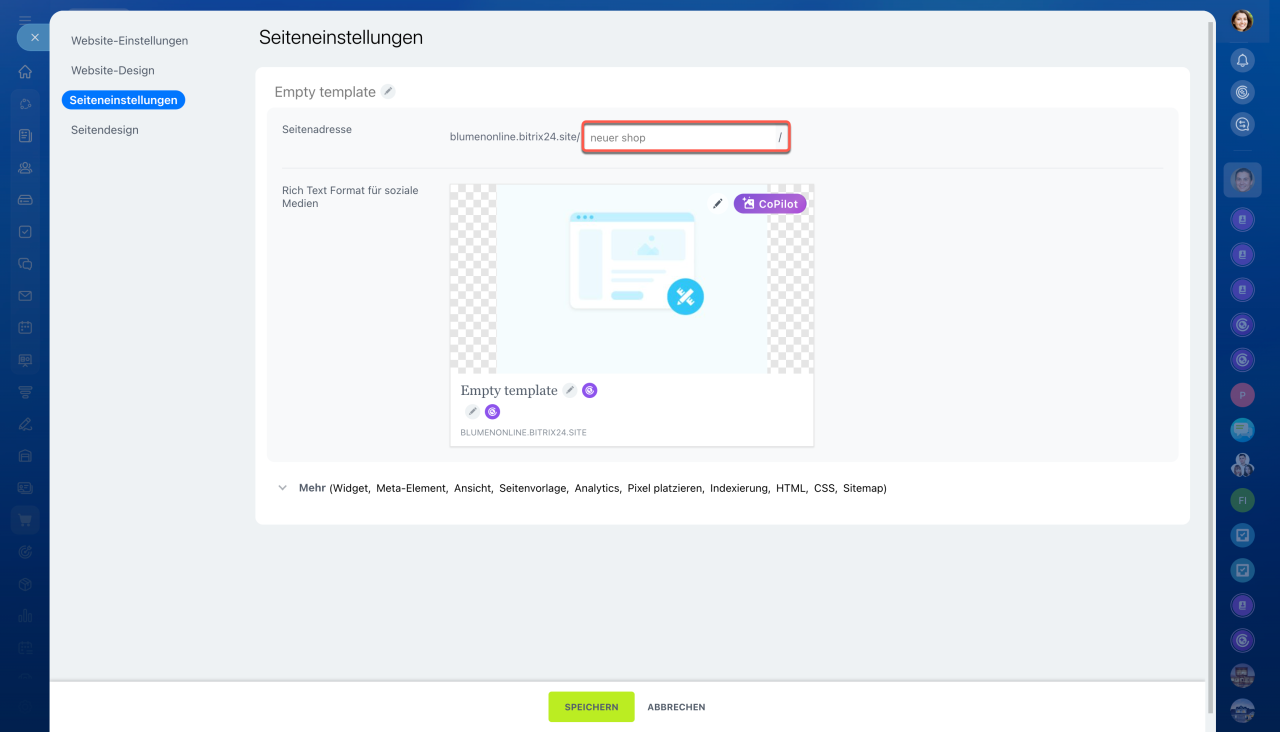
Task: Click ABBRECHEN to cancel changes
Action: 676,707
